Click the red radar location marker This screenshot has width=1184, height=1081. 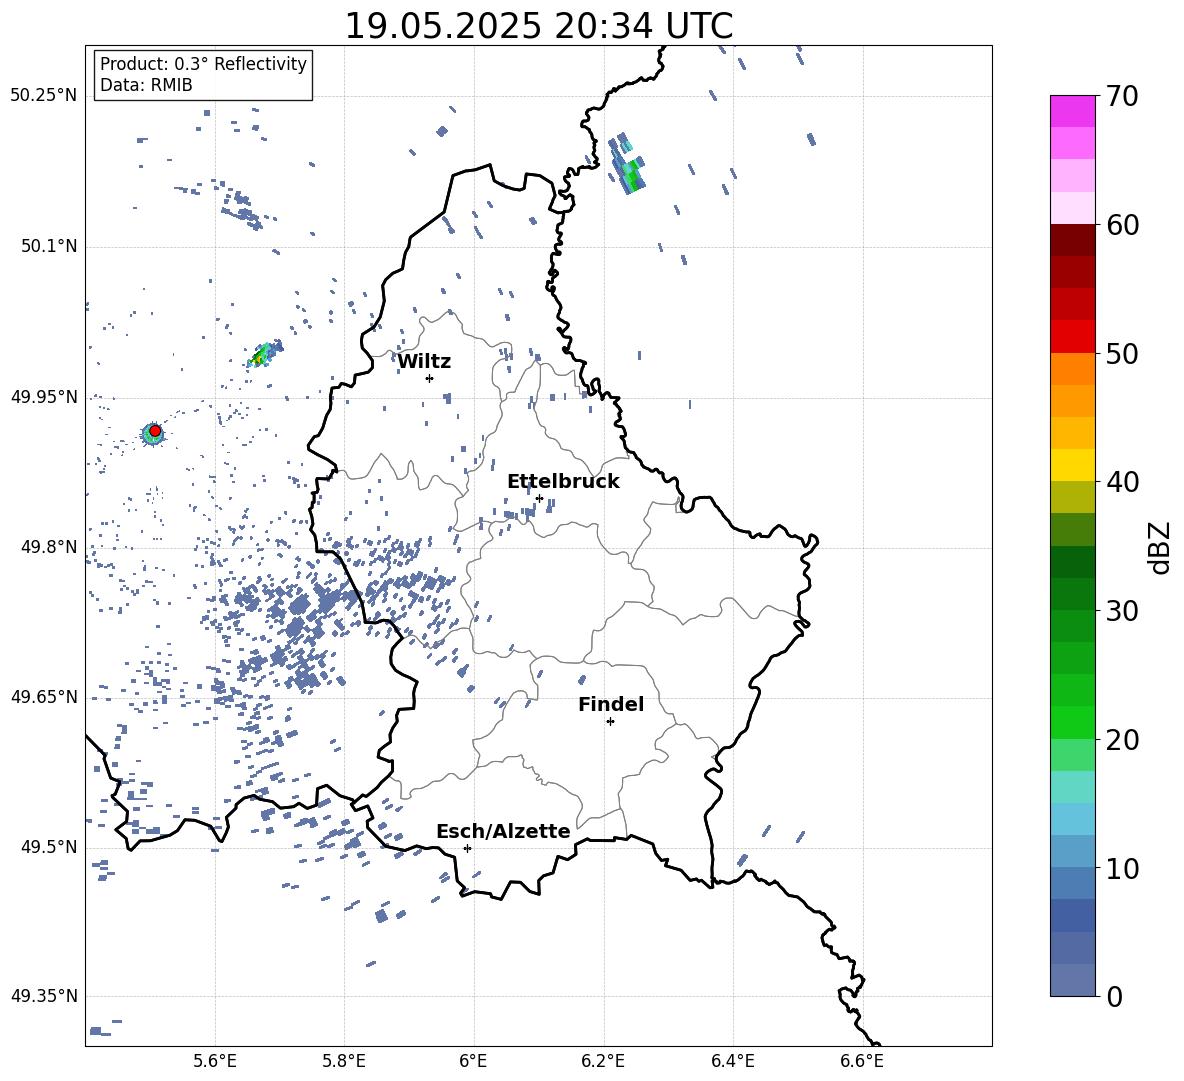(155, 431)
